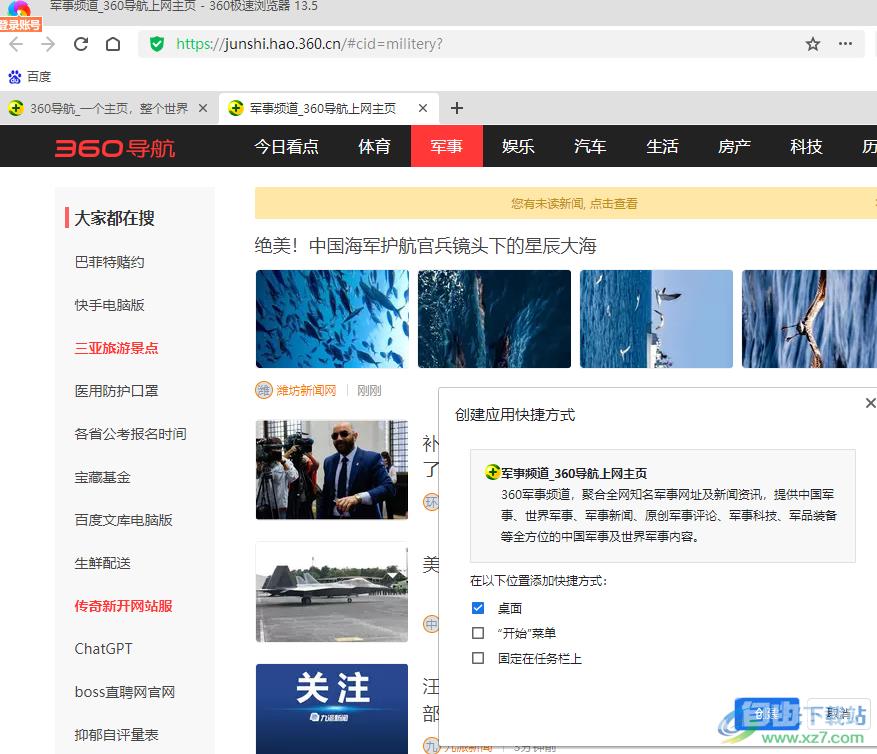Open the 百度 bookmark
This screenshot has width=877, height=754.
[30, 77]
